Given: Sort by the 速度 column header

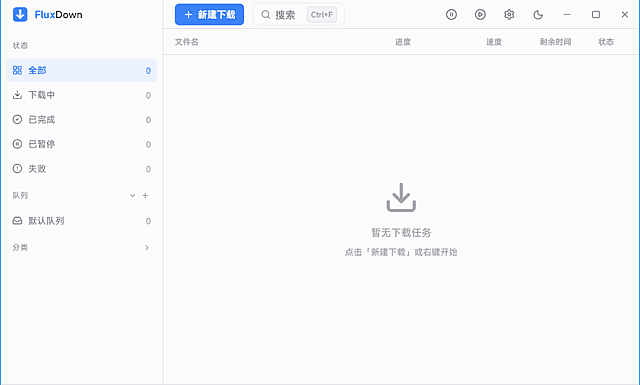Looking at the screenshot, I should (494, 42).
